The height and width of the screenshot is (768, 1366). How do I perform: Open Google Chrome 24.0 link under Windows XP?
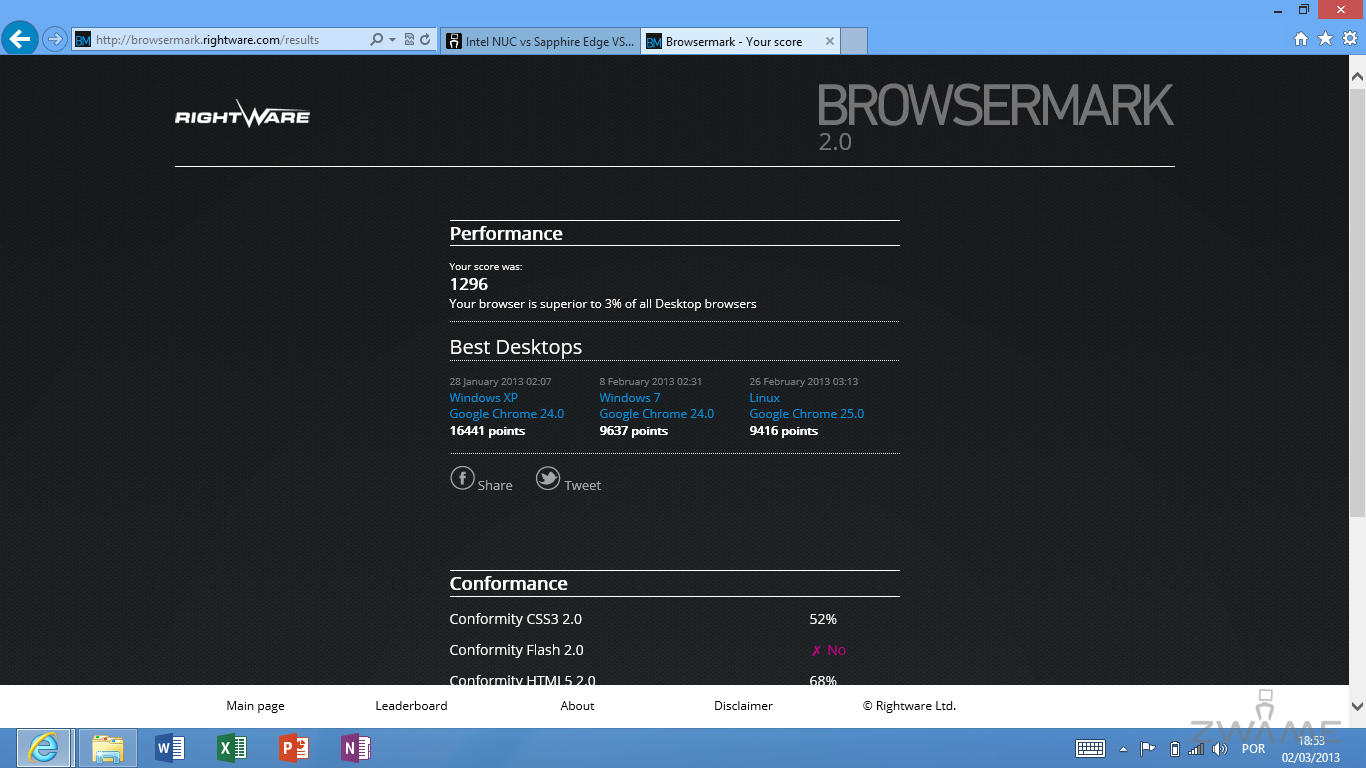[507, 414]
